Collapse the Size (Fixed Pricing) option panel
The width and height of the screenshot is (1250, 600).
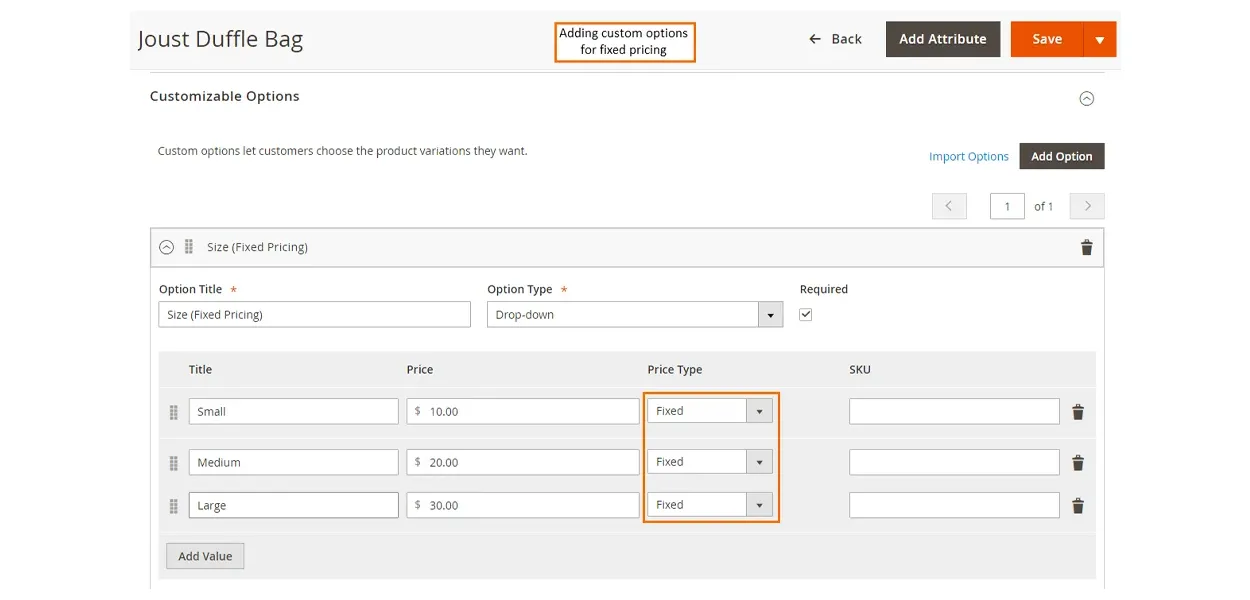(x=167, y=247)
